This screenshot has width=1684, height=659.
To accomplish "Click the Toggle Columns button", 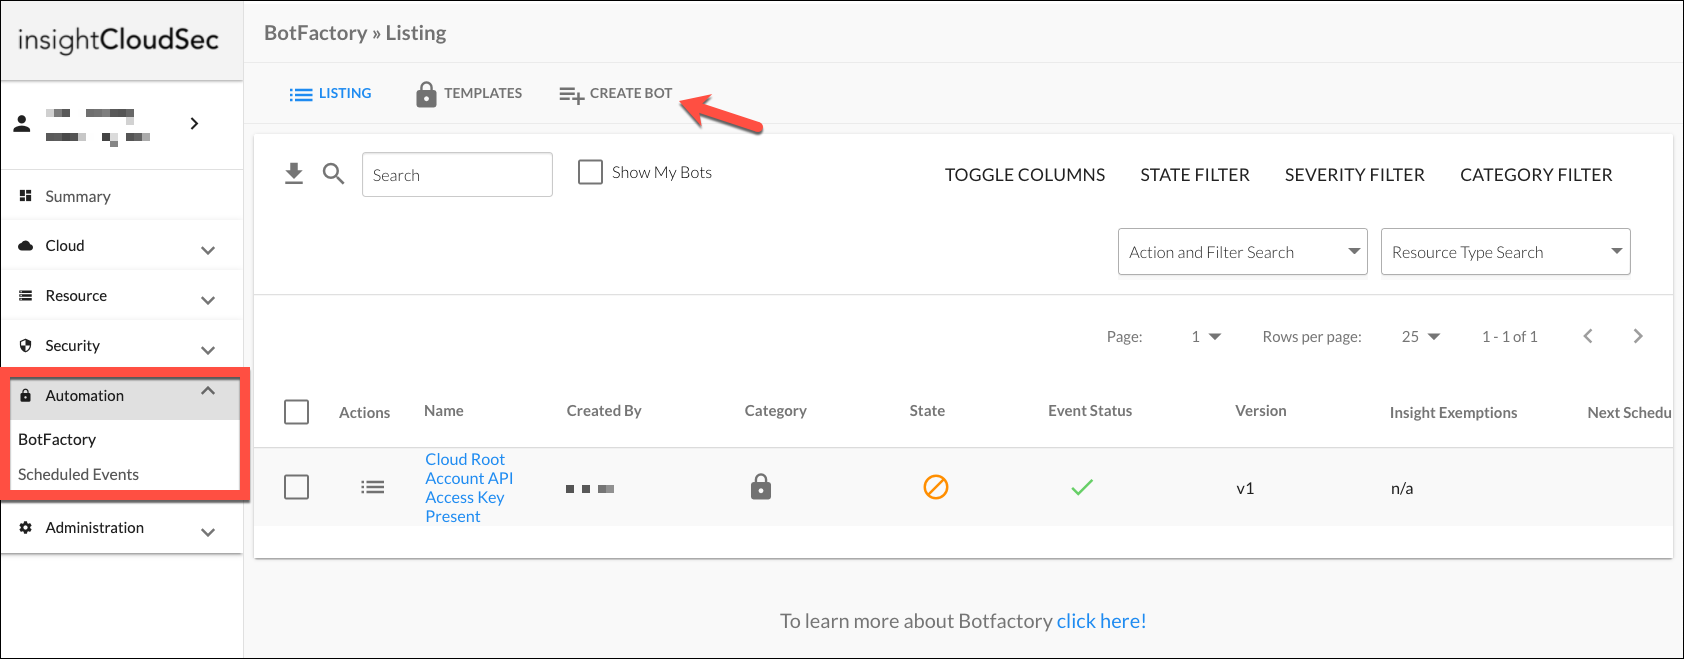I will click(x=1025, y=175).
